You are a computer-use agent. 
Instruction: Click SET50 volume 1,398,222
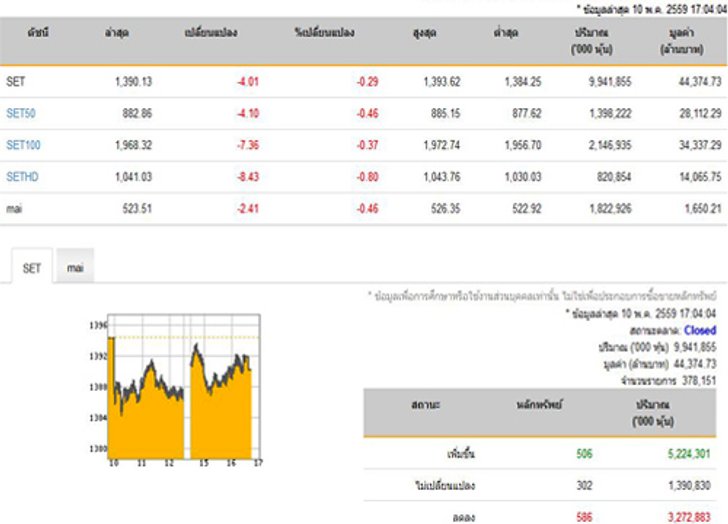point(611,113)
